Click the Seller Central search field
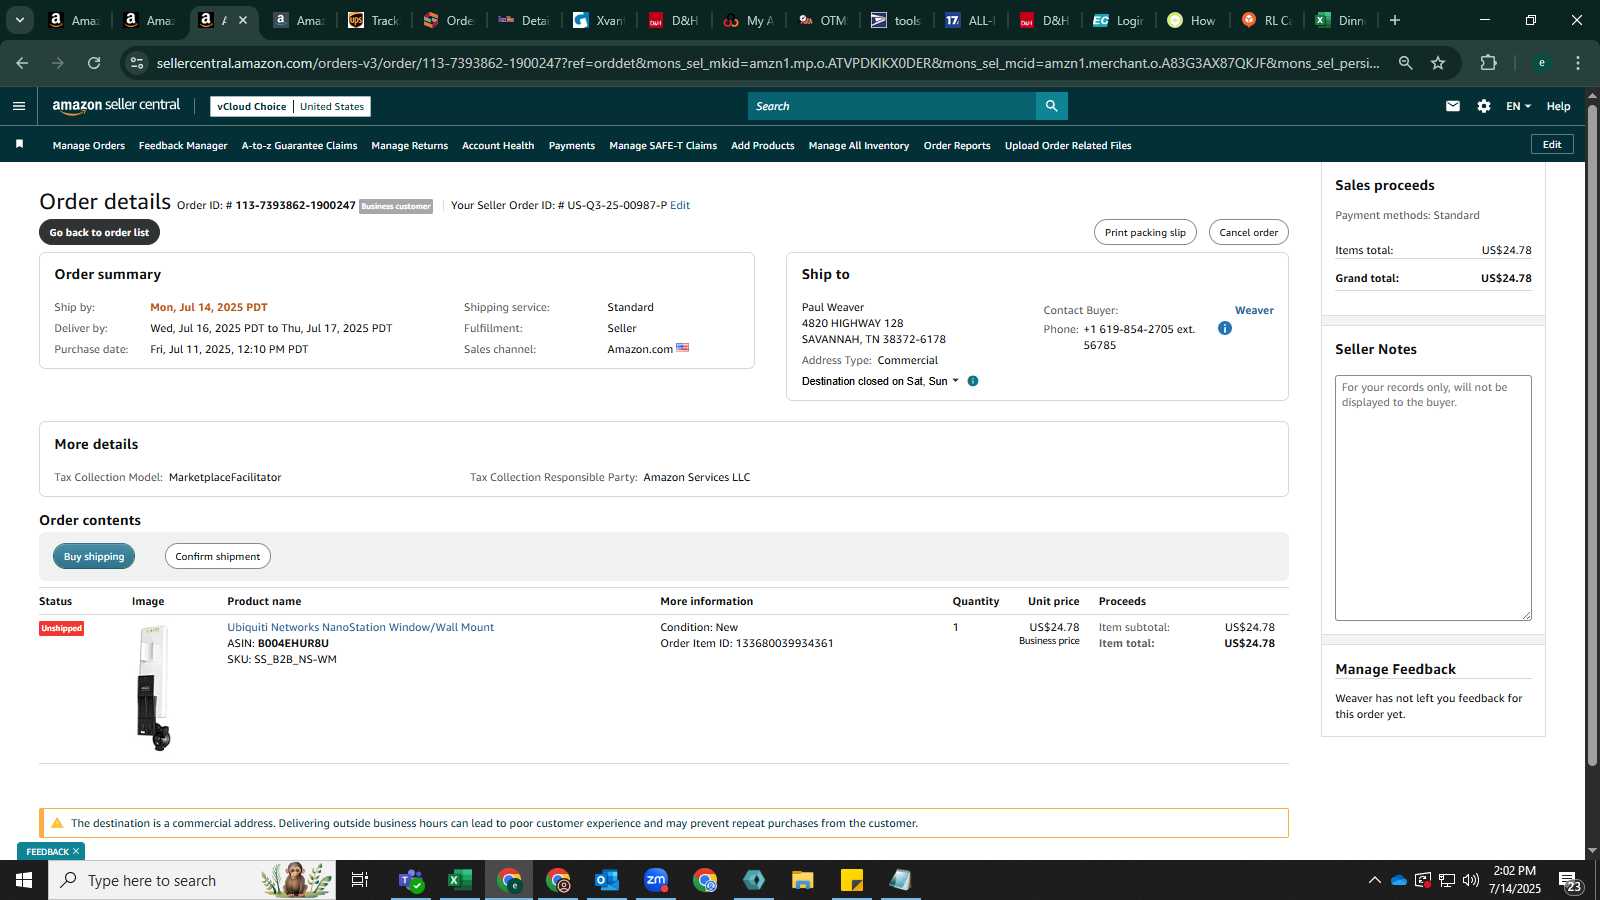This screenshot has width=1600, height=900. [x=892, y=106]
